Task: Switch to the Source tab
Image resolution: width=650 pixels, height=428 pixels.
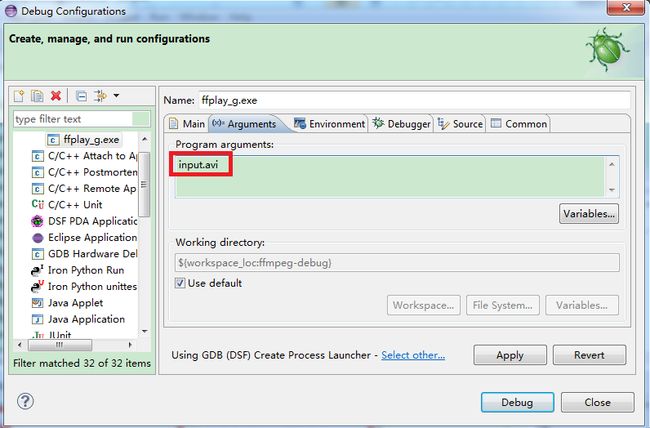Action: tap(460, 124)
